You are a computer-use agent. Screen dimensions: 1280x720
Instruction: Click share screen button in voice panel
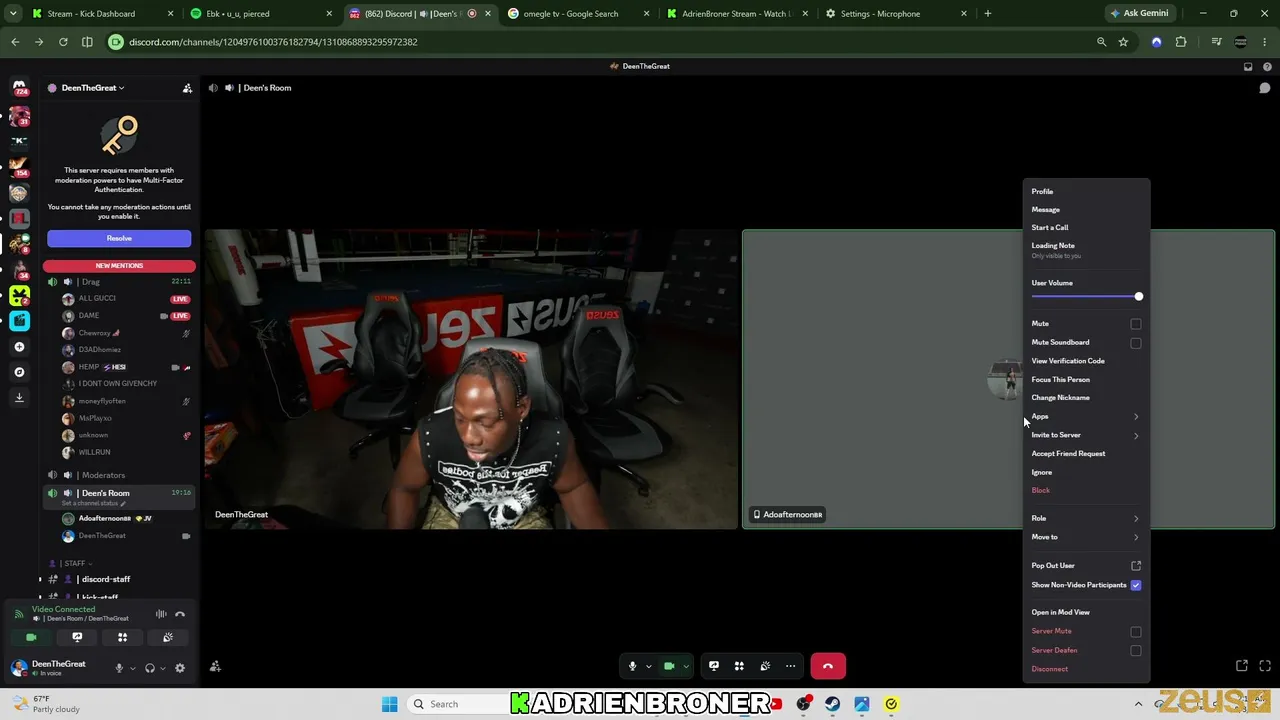pyautogui.click(x=77, y=637)
